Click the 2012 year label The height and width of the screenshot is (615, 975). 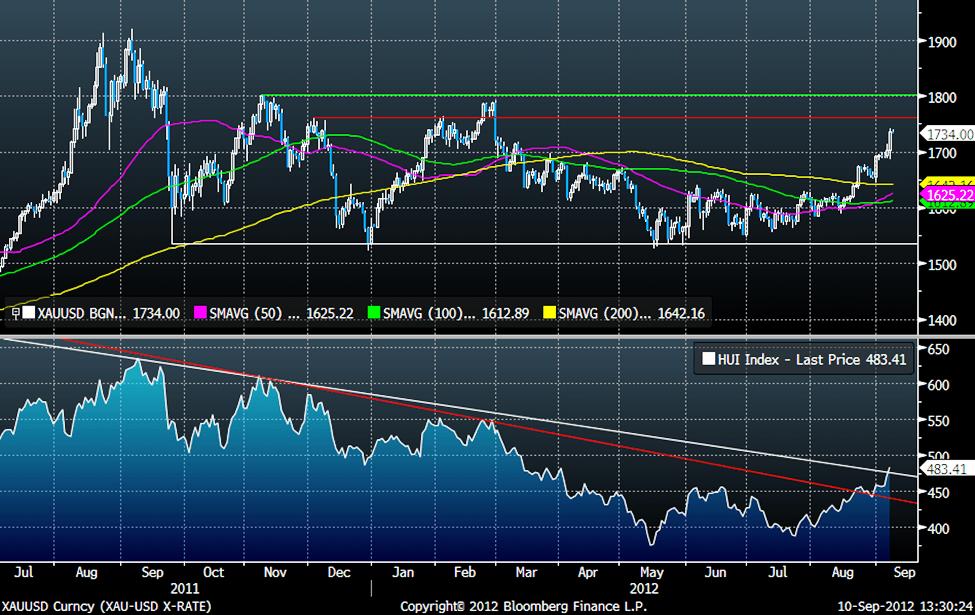[x=644, y=588]
